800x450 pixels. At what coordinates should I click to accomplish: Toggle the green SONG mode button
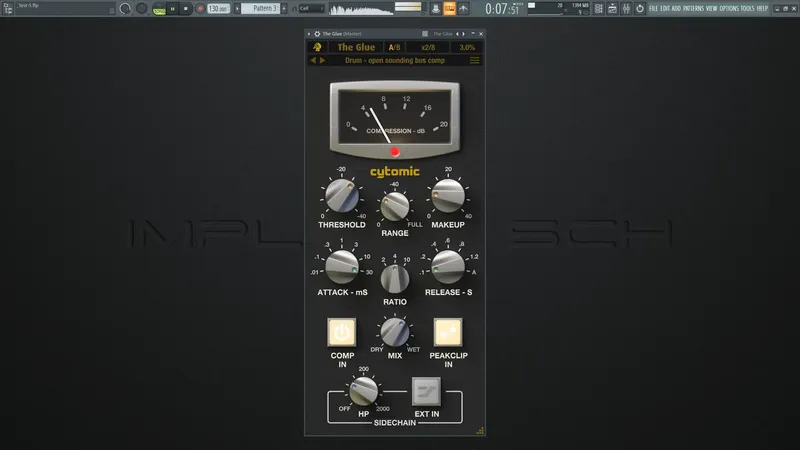pos(159,9)
